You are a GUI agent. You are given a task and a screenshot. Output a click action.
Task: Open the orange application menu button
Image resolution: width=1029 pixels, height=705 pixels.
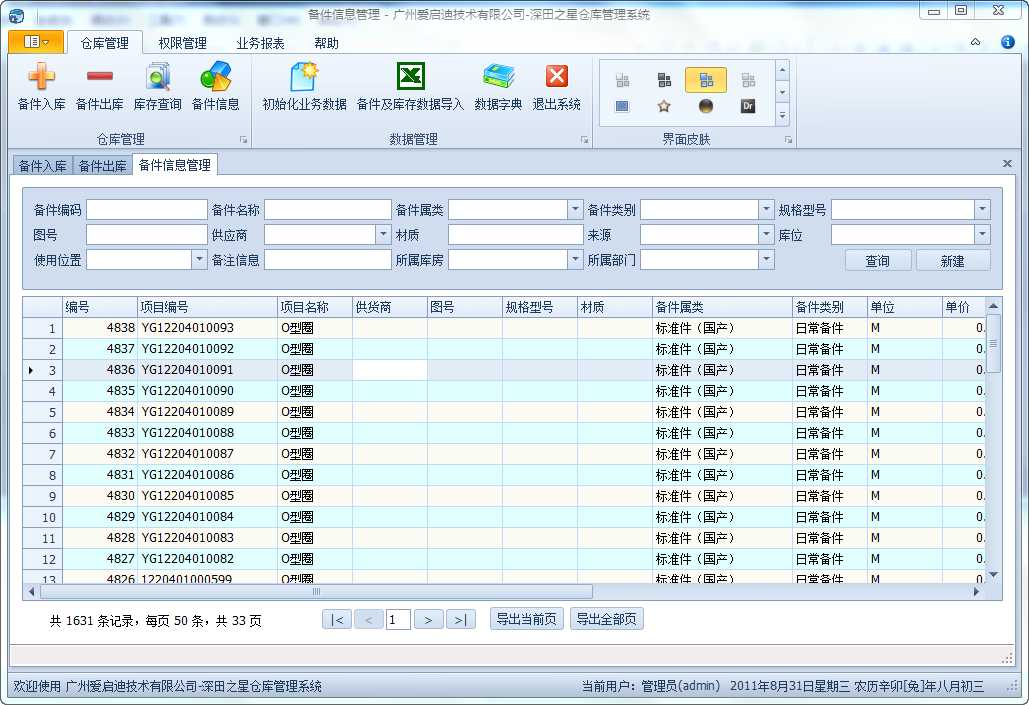(x=36, y=42)
